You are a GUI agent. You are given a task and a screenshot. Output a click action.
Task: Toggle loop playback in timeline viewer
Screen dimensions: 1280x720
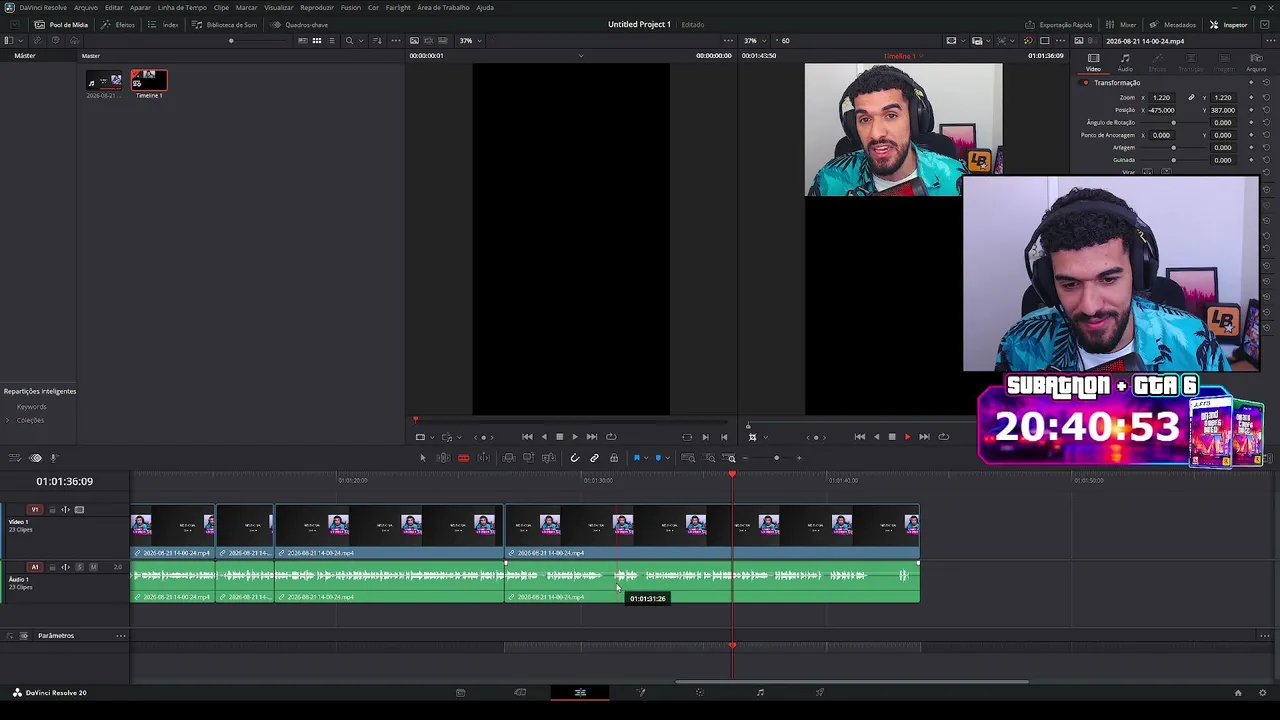[x=943, y=437]
